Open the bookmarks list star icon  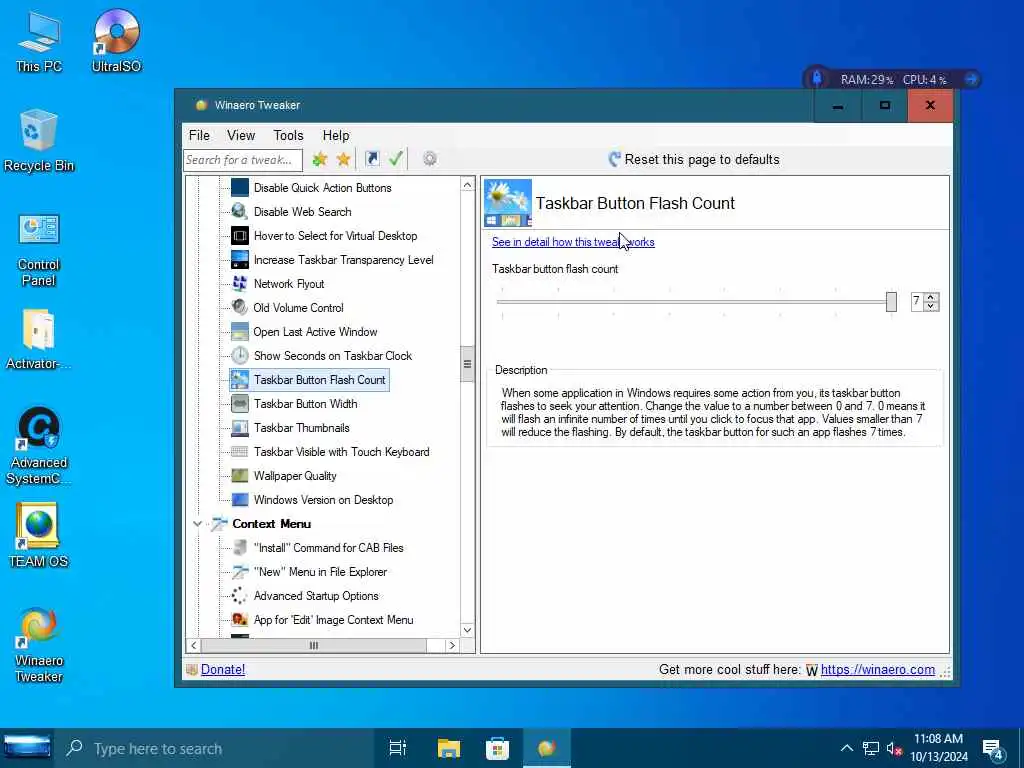tap(344, 159)
